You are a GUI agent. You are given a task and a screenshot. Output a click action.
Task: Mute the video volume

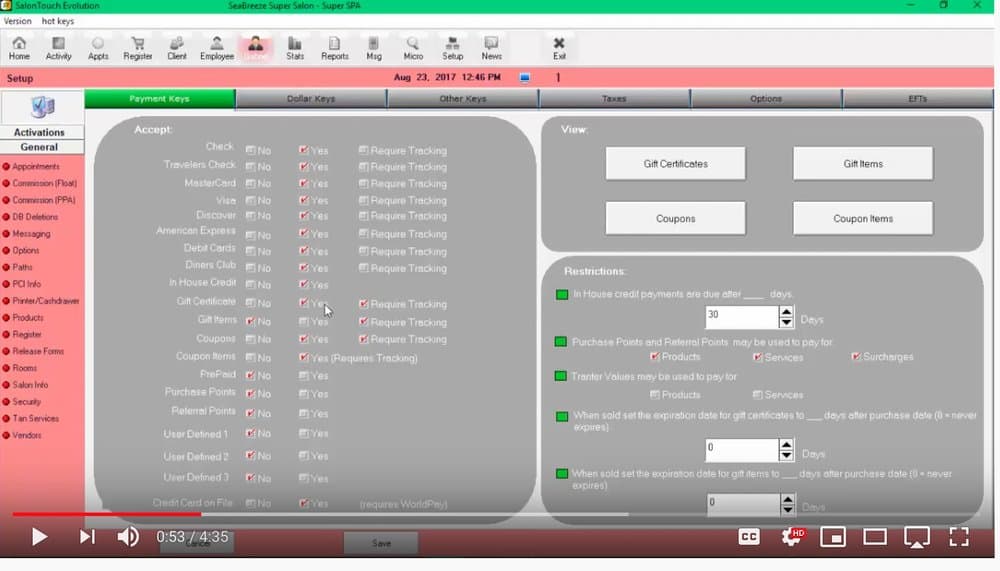128,537
